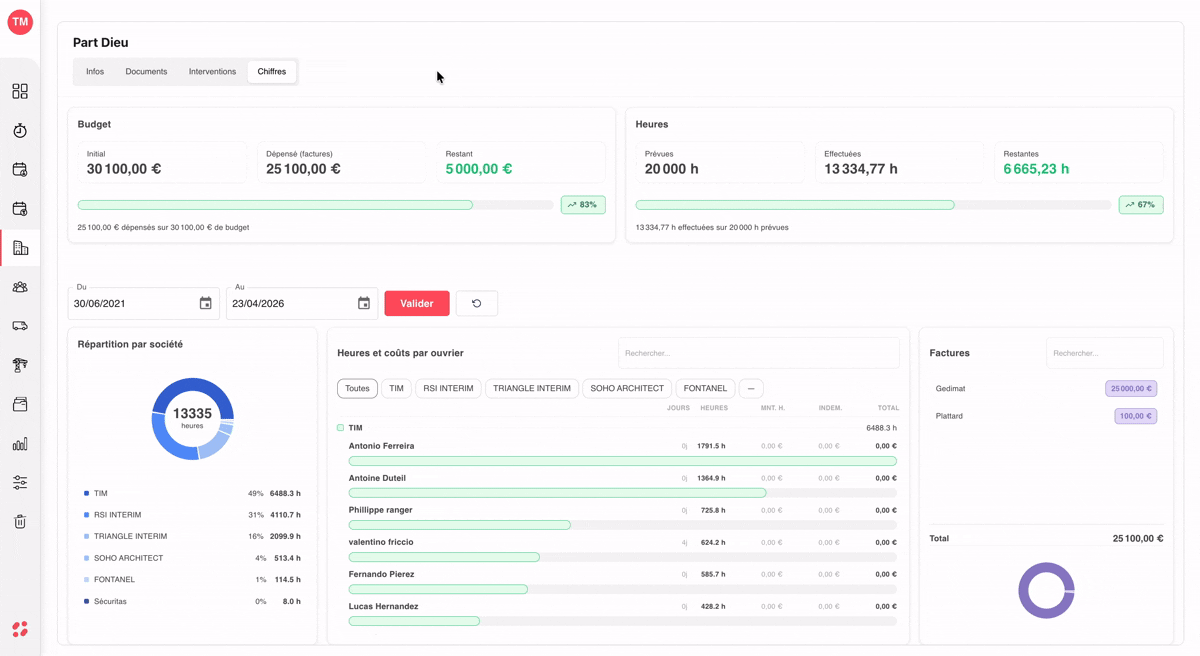Viewport: 1200px width, 656px height.
Task: Click the Valider button
Action: (x=417, y=303)
